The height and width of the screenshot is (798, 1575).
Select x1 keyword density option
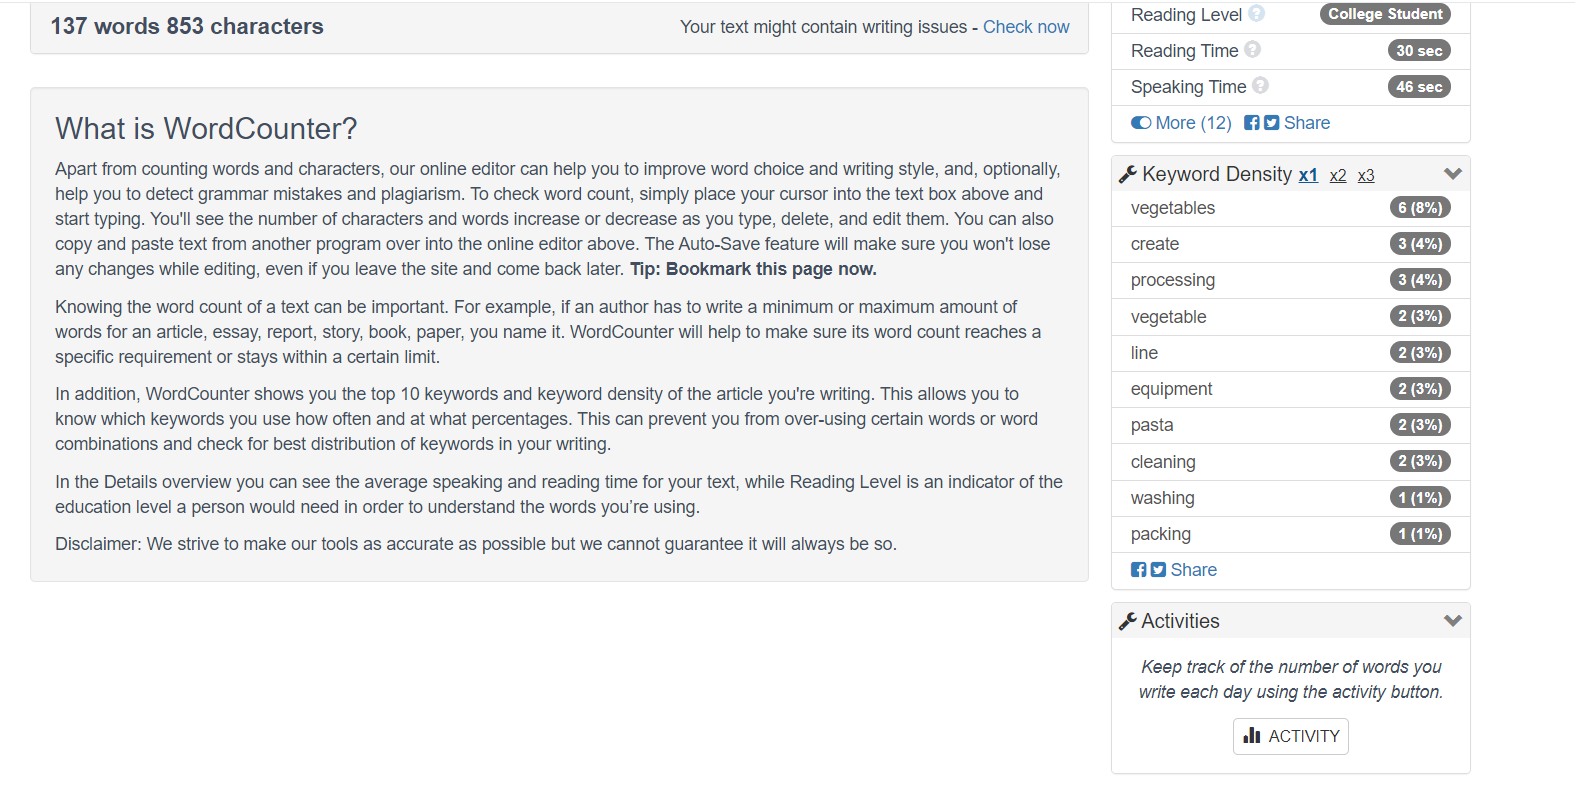pos(1308,175)
